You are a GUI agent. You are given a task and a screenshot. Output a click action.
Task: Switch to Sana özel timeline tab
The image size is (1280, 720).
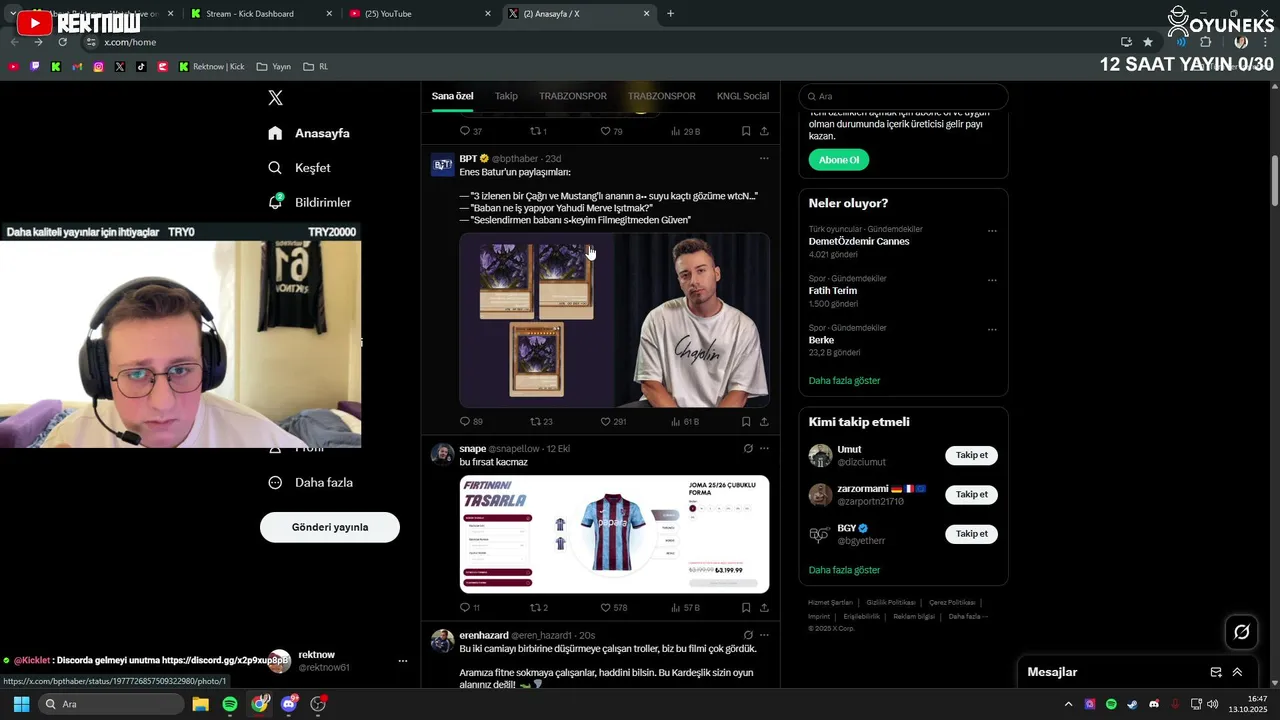pyautogui.click(x=452, y=96)
